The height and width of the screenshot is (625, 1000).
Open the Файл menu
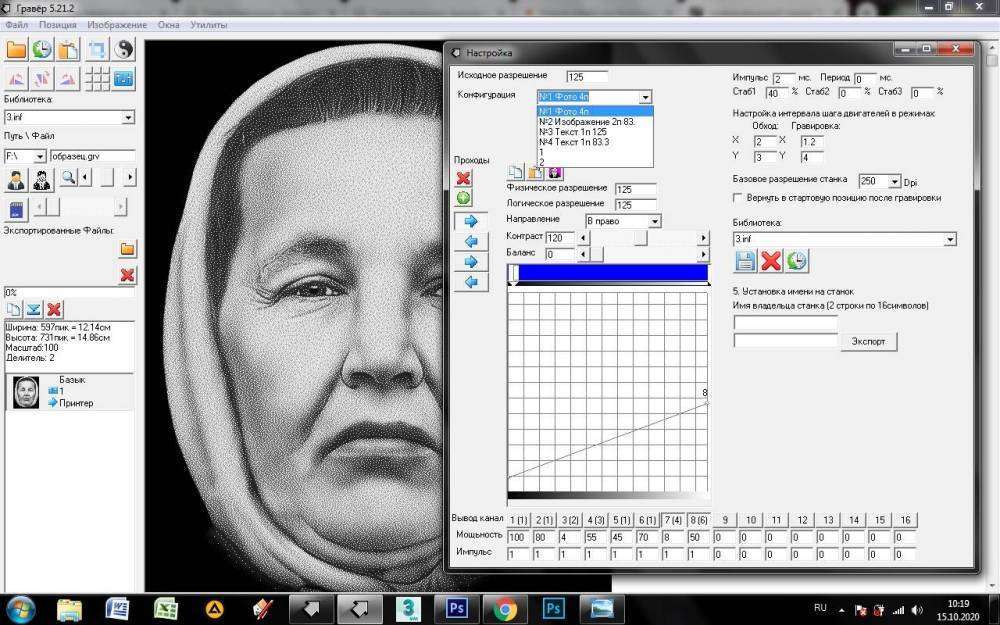click(16, 23)
